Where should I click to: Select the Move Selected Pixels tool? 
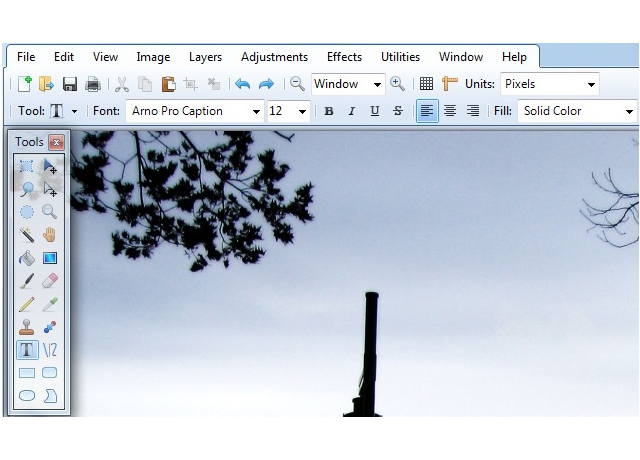(x=50, y=166)
